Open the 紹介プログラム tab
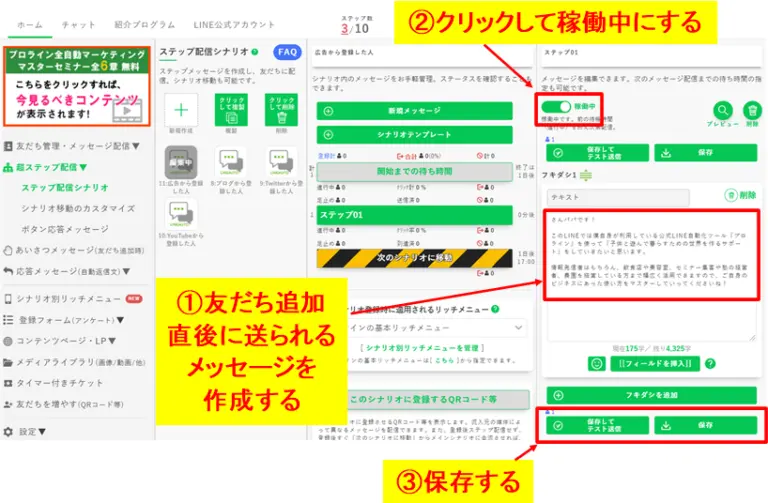The width and height of the screenshot is (768, 503). pos(144,25)
